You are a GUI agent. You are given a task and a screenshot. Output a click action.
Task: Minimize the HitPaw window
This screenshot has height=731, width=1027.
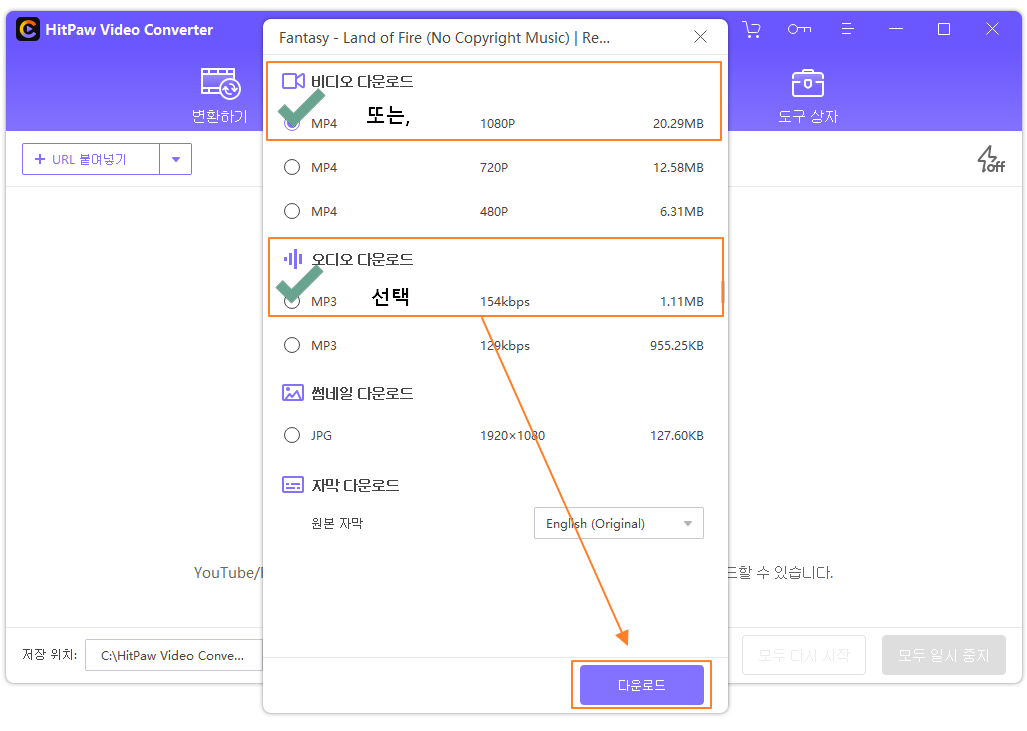coord(896,29)
